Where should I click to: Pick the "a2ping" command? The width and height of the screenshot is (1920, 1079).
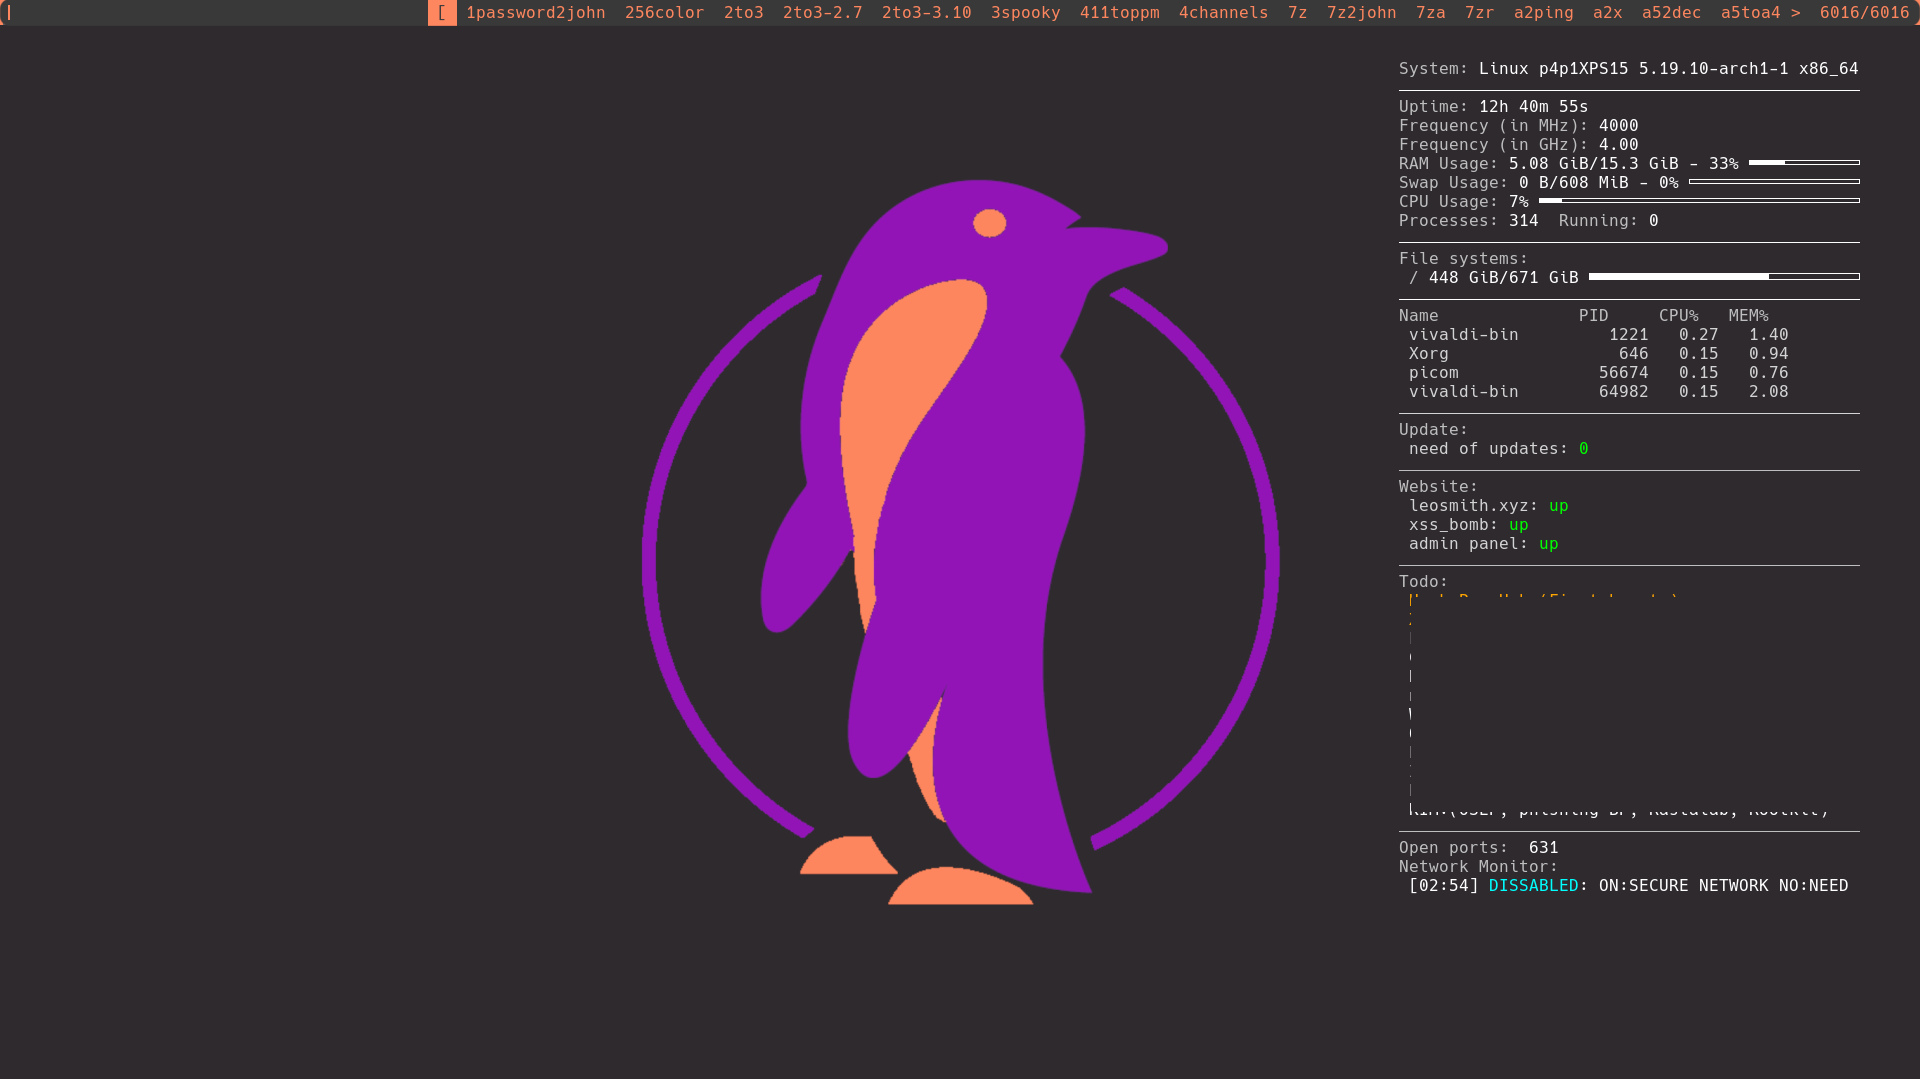[x=1544, y=13]
